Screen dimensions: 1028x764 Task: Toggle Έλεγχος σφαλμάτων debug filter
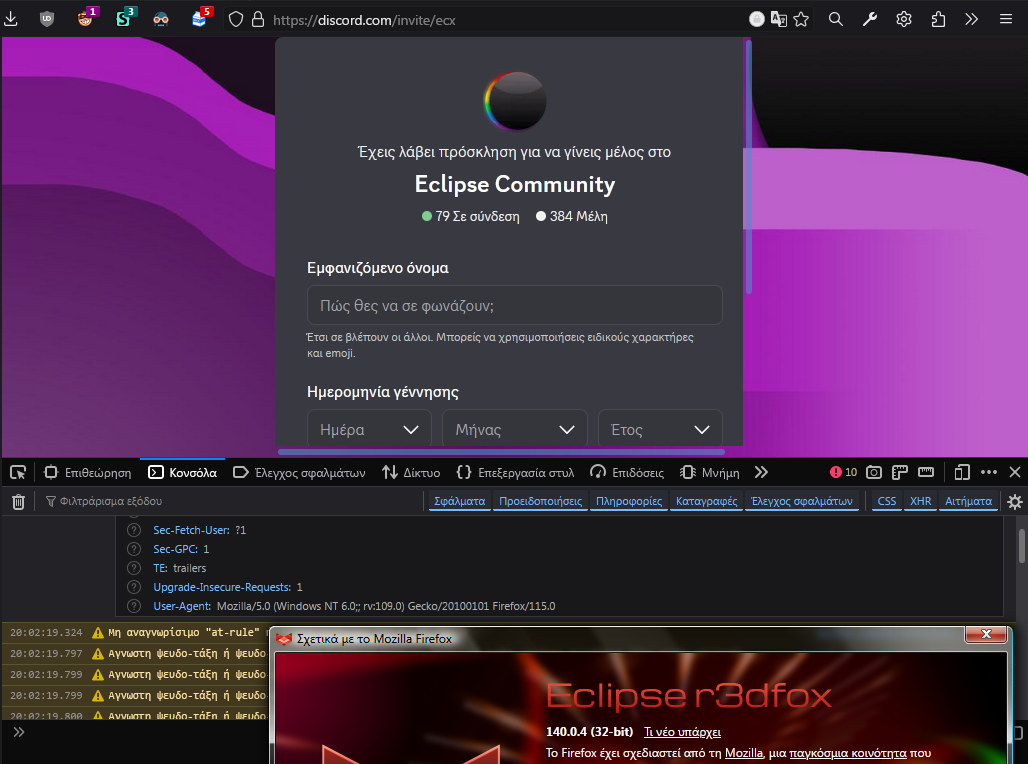point(801,501)
